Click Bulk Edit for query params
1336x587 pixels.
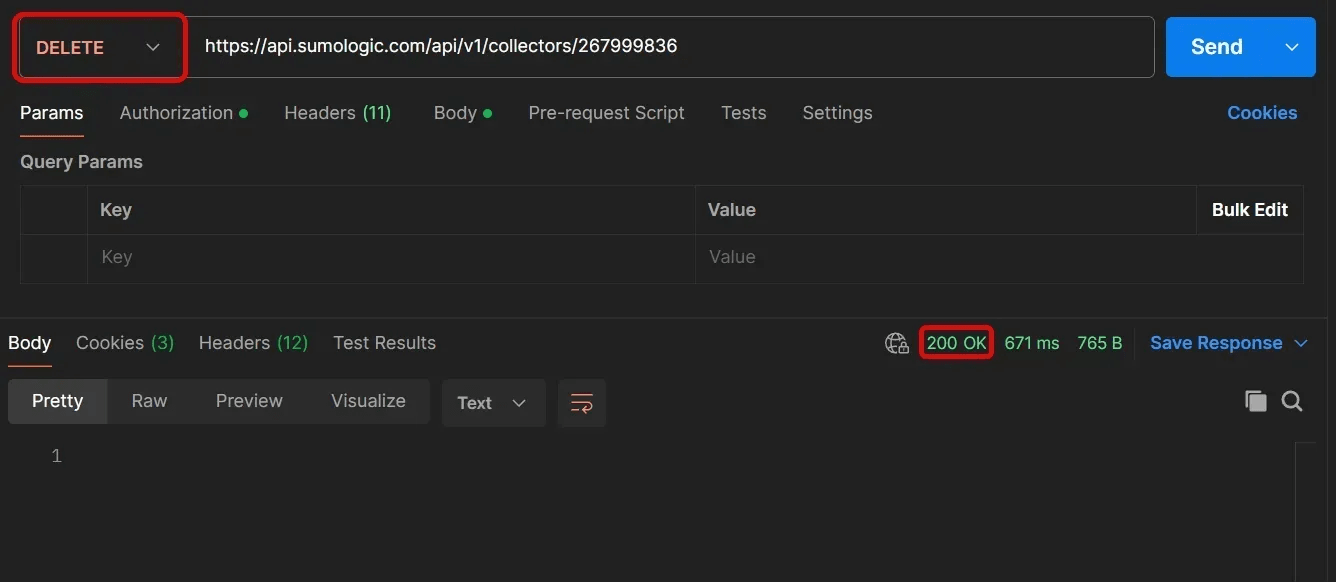pyautogui.click(x=1249, y=209)
